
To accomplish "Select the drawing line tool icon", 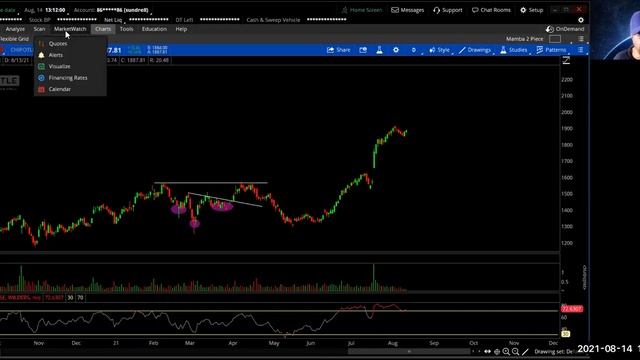I will pyautogui.click(x=525, y=351).
